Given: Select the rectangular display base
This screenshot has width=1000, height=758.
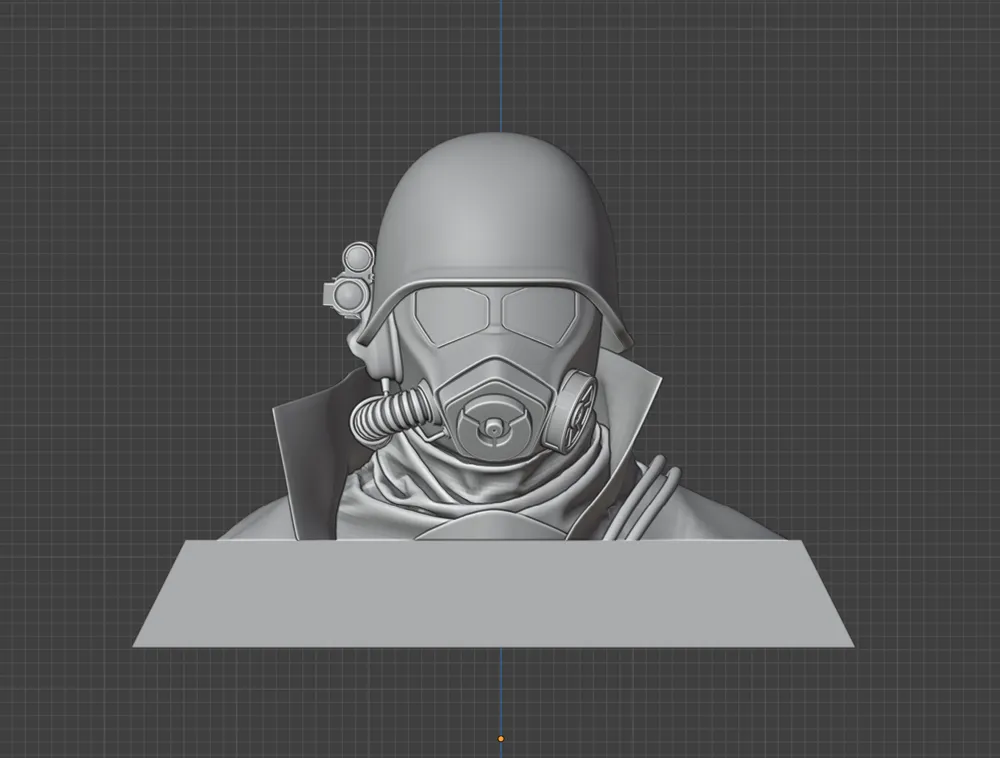Looking at the screenshot, I should coord(490,590).
